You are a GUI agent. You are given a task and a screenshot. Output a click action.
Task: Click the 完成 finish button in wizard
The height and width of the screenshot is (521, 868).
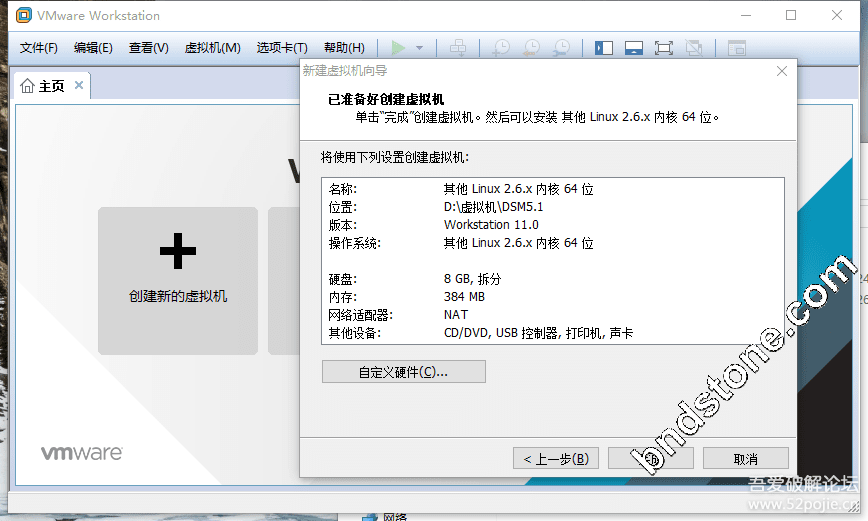(650, 458)
